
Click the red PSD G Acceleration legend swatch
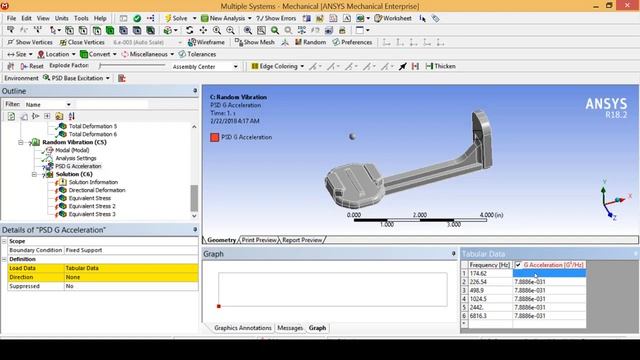click(x=215, y=138)
